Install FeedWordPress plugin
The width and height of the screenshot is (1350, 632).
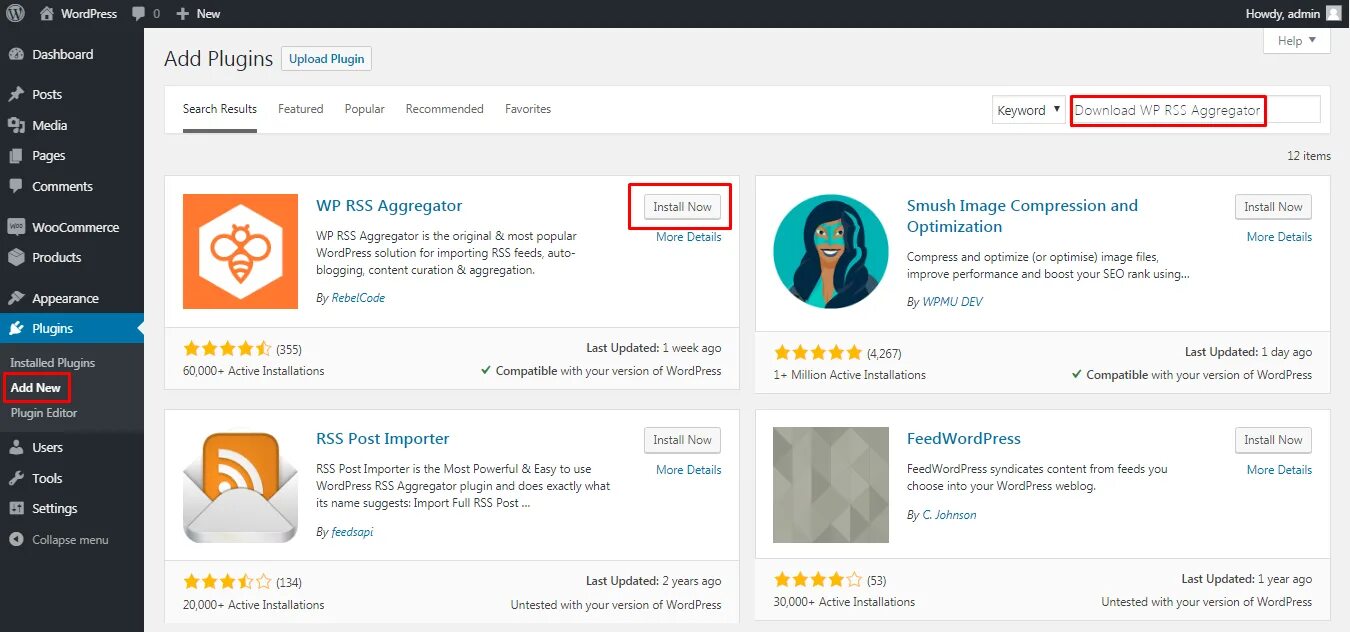pos(1273,440)
